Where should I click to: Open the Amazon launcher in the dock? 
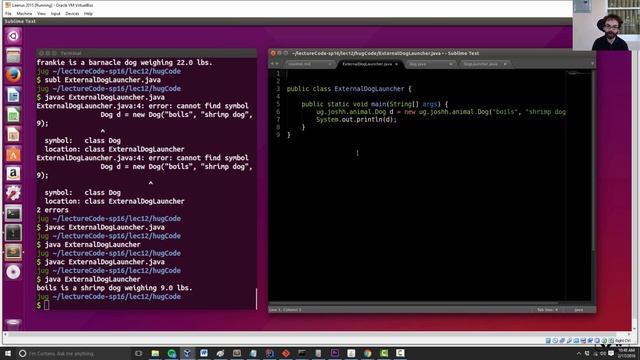(13, 173)
